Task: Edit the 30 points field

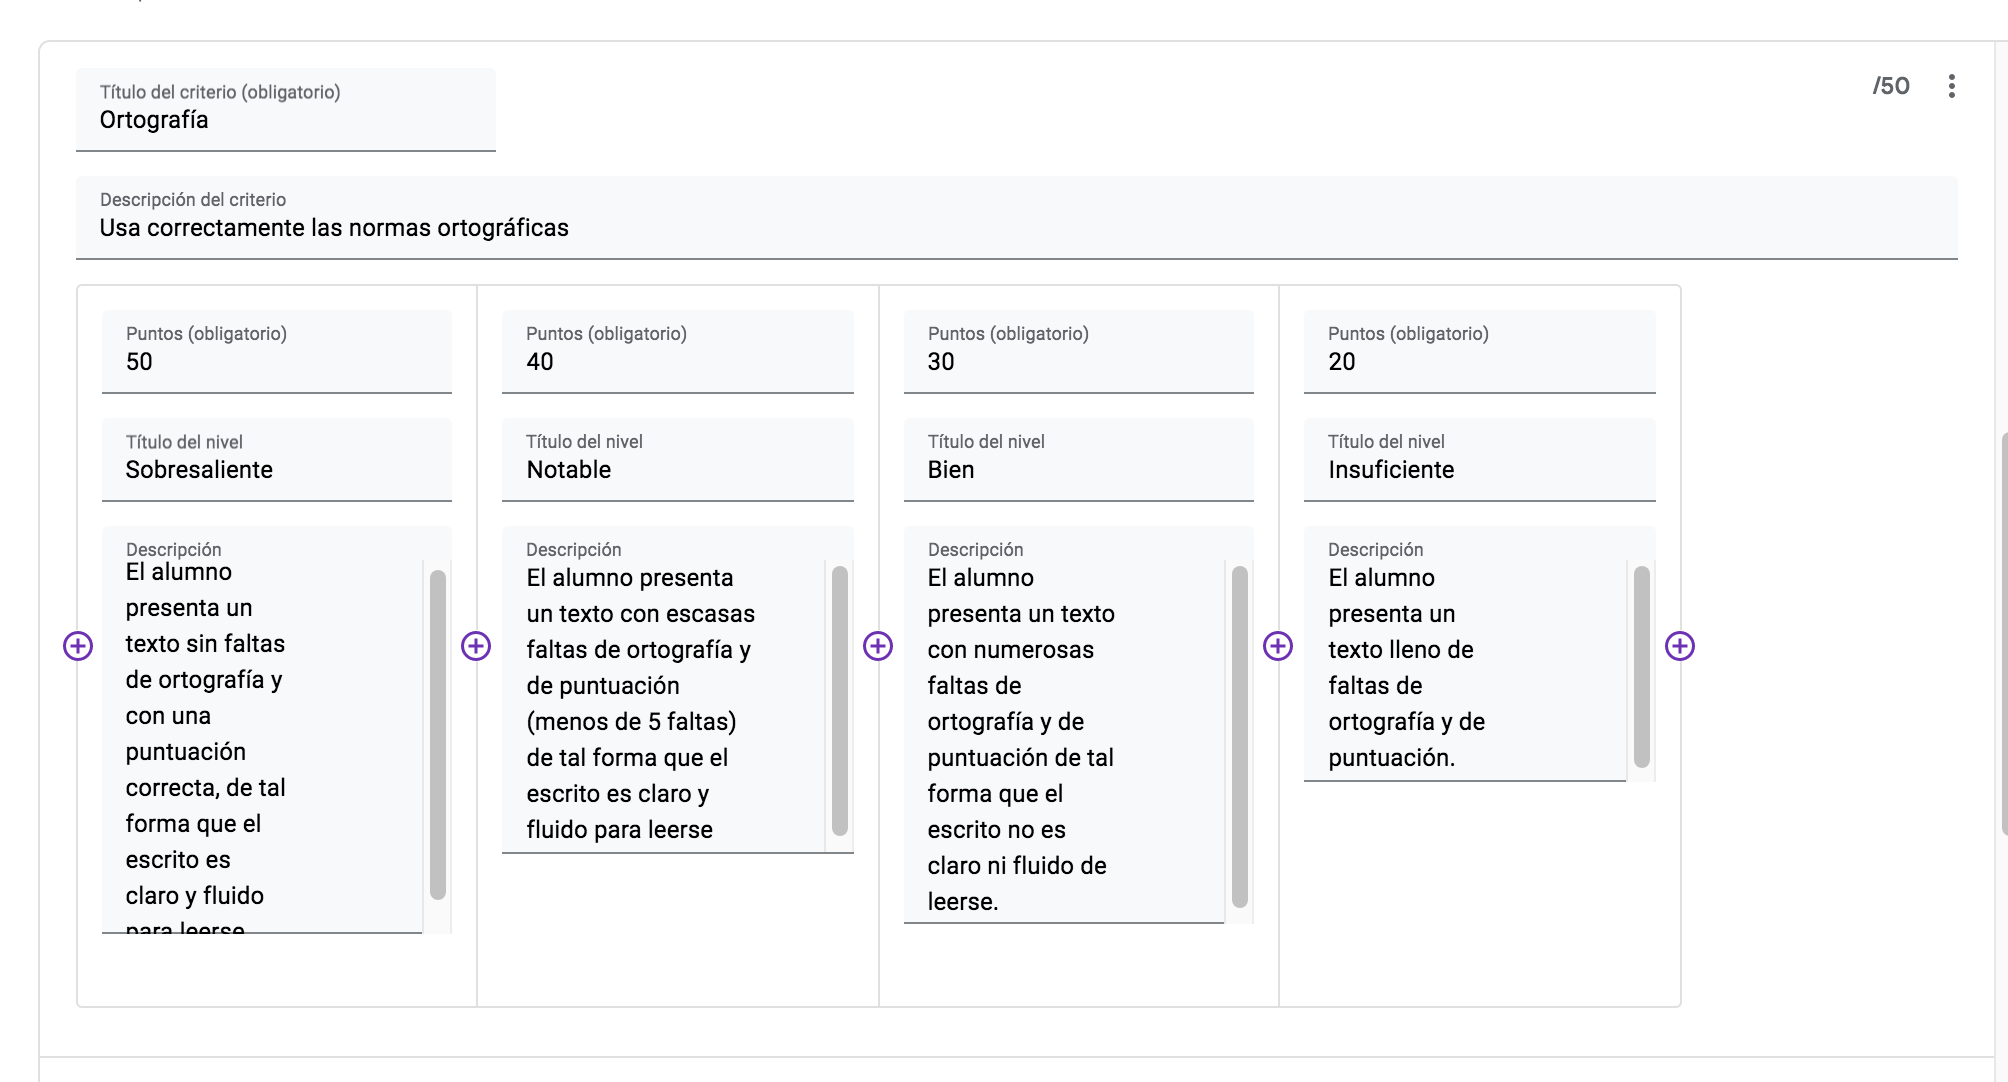Action: point(1078,362)
